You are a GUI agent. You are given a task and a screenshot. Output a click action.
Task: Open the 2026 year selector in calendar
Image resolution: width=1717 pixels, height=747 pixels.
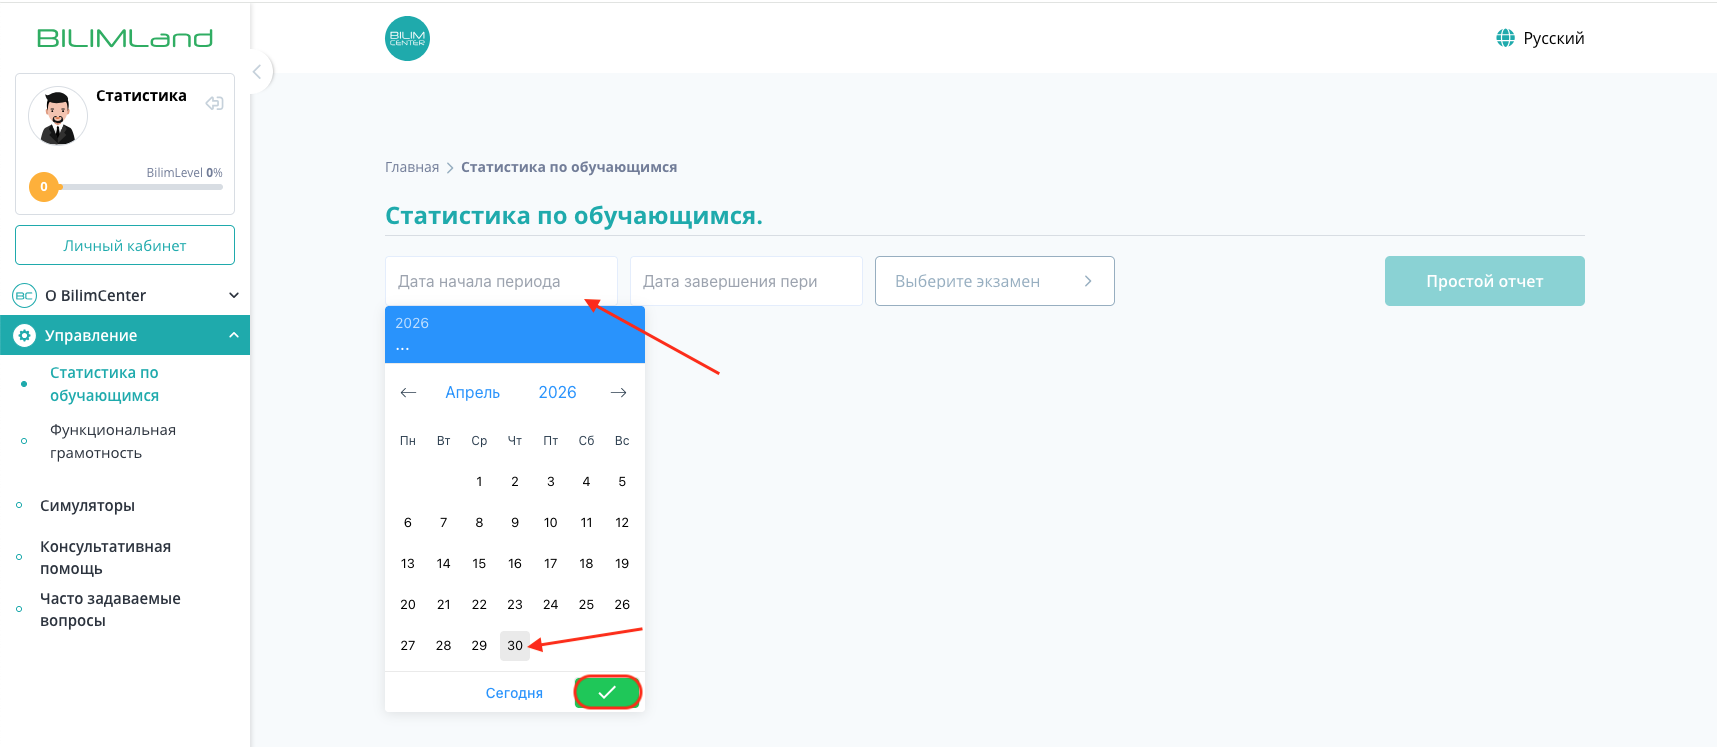[557, 392]
